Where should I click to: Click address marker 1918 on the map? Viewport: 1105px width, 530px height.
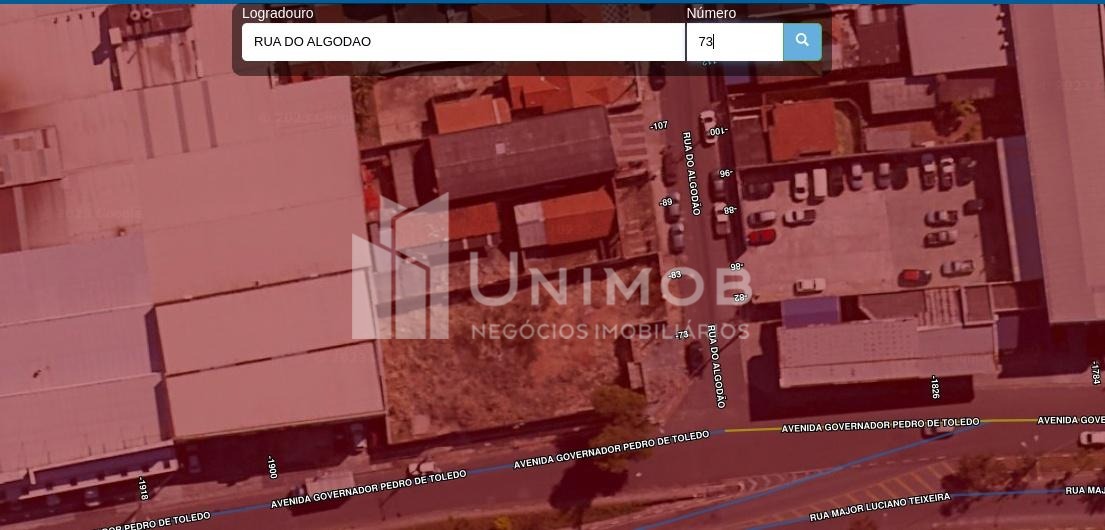pos(143,489)
